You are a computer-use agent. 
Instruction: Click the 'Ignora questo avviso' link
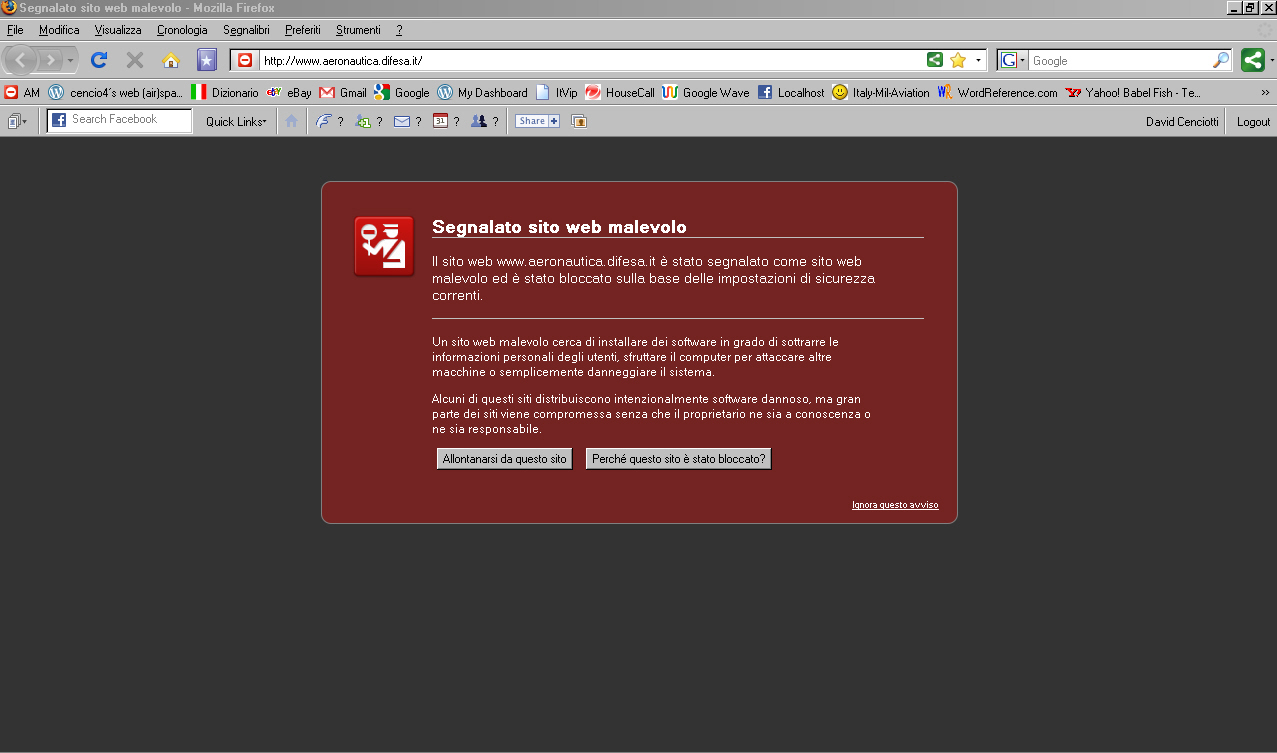pyautogui.click(x=895, y=505)
